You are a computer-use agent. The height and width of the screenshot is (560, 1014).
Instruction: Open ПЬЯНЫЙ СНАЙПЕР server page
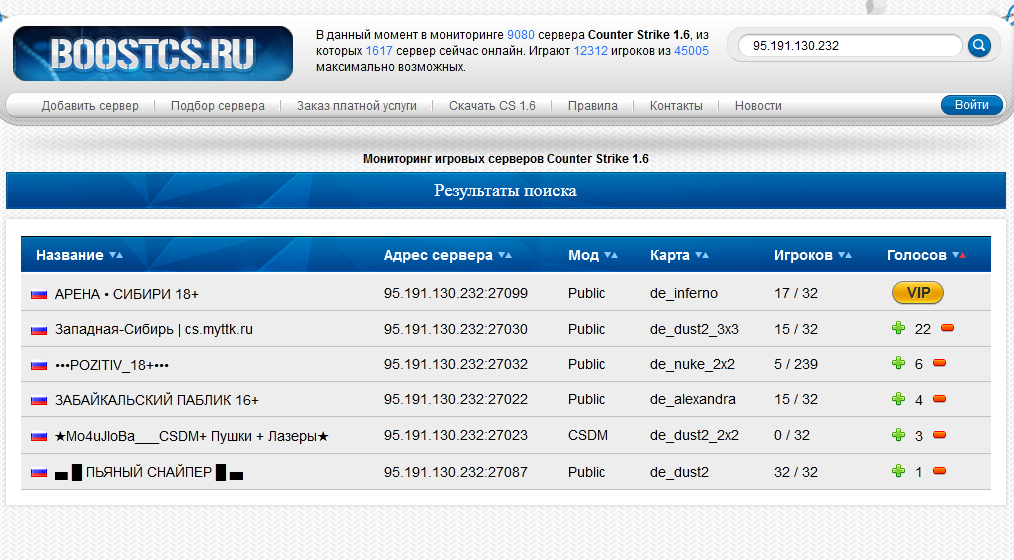click(149, 473)
